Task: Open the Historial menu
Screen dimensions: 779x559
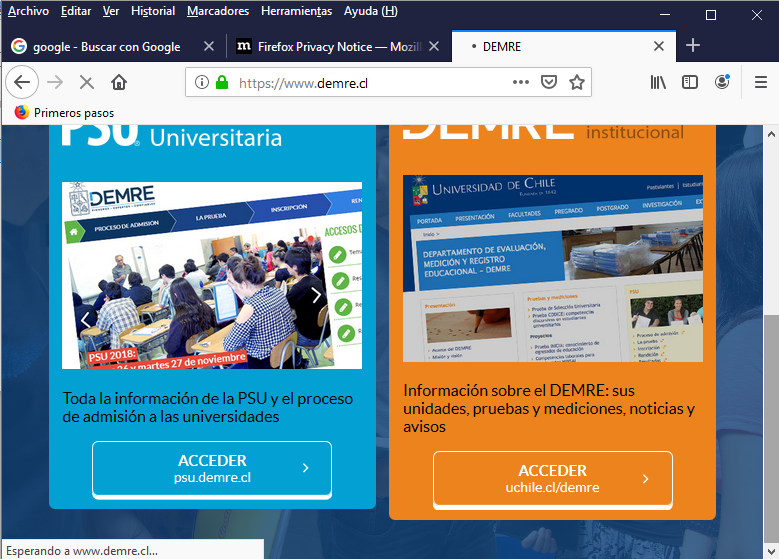Action: [152, 11]
